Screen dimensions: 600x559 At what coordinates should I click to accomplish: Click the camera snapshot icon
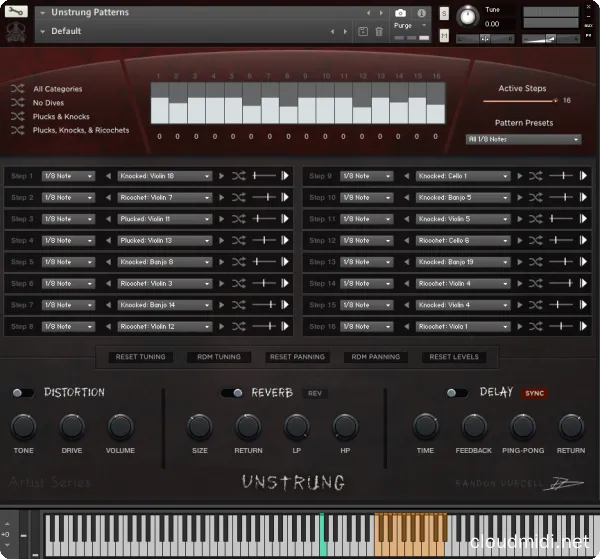tap(400, 13)
